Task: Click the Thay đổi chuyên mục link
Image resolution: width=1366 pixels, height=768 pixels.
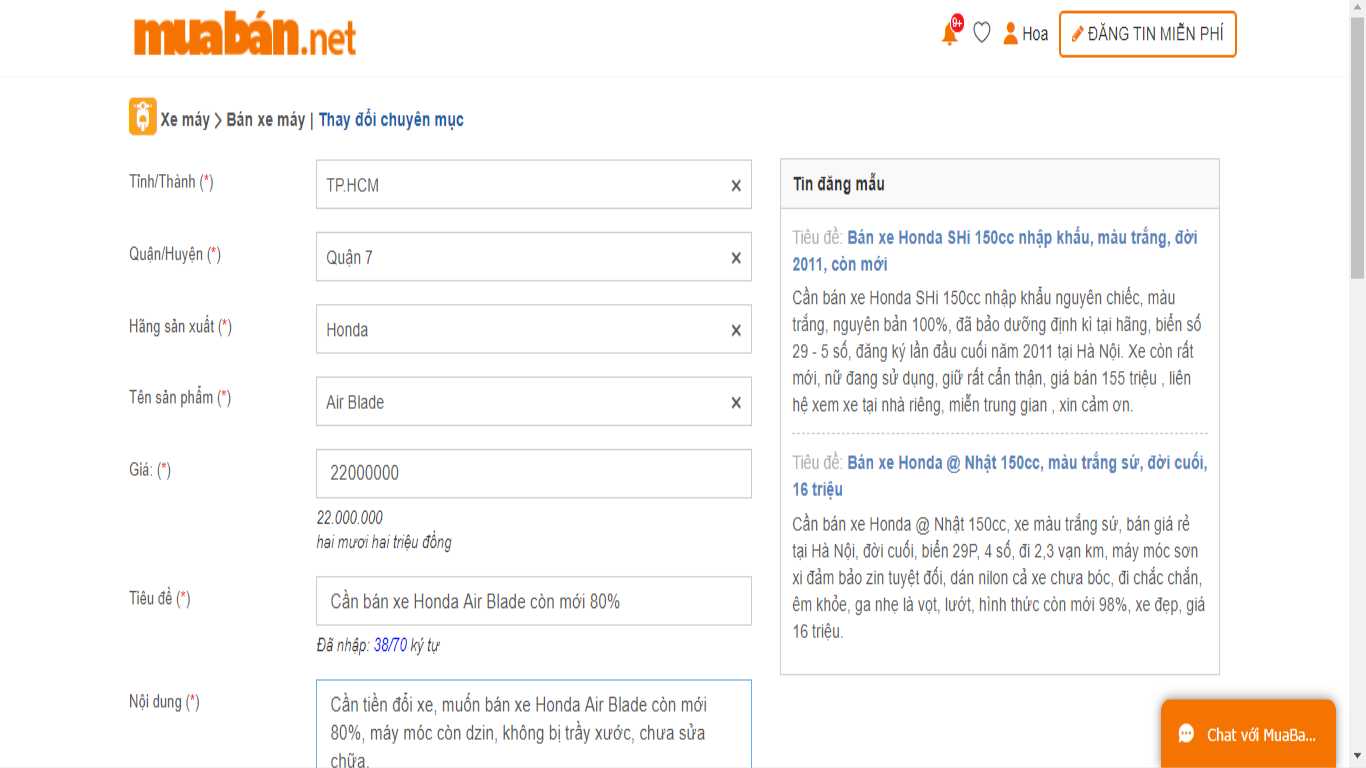Action: (x=391, y=120)
